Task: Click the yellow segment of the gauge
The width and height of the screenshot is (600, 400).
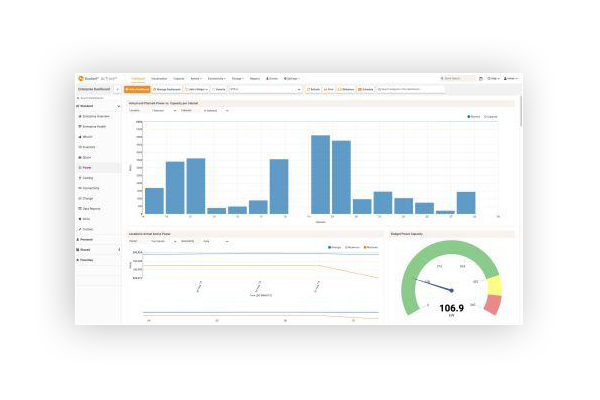Action: (x=494, y=285)
